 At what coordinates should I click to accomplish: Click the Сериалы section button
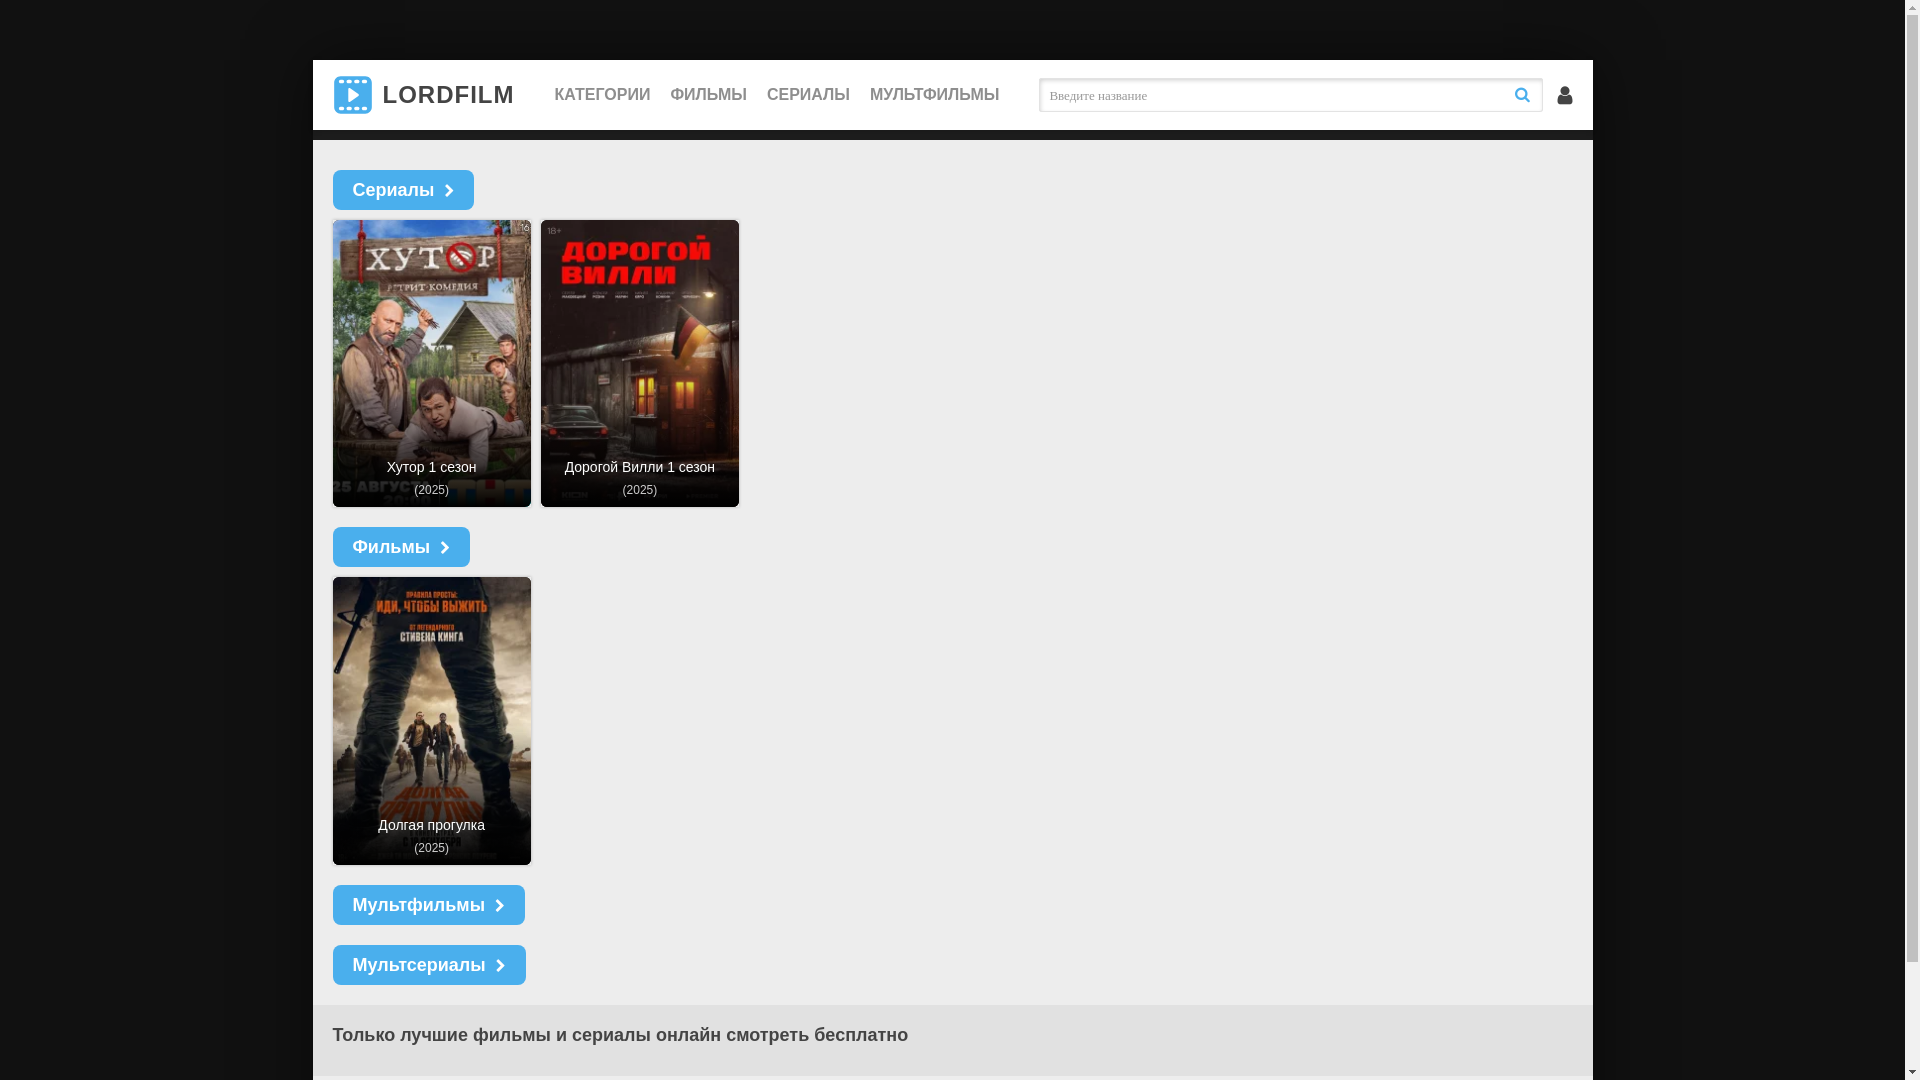[392, 190]
